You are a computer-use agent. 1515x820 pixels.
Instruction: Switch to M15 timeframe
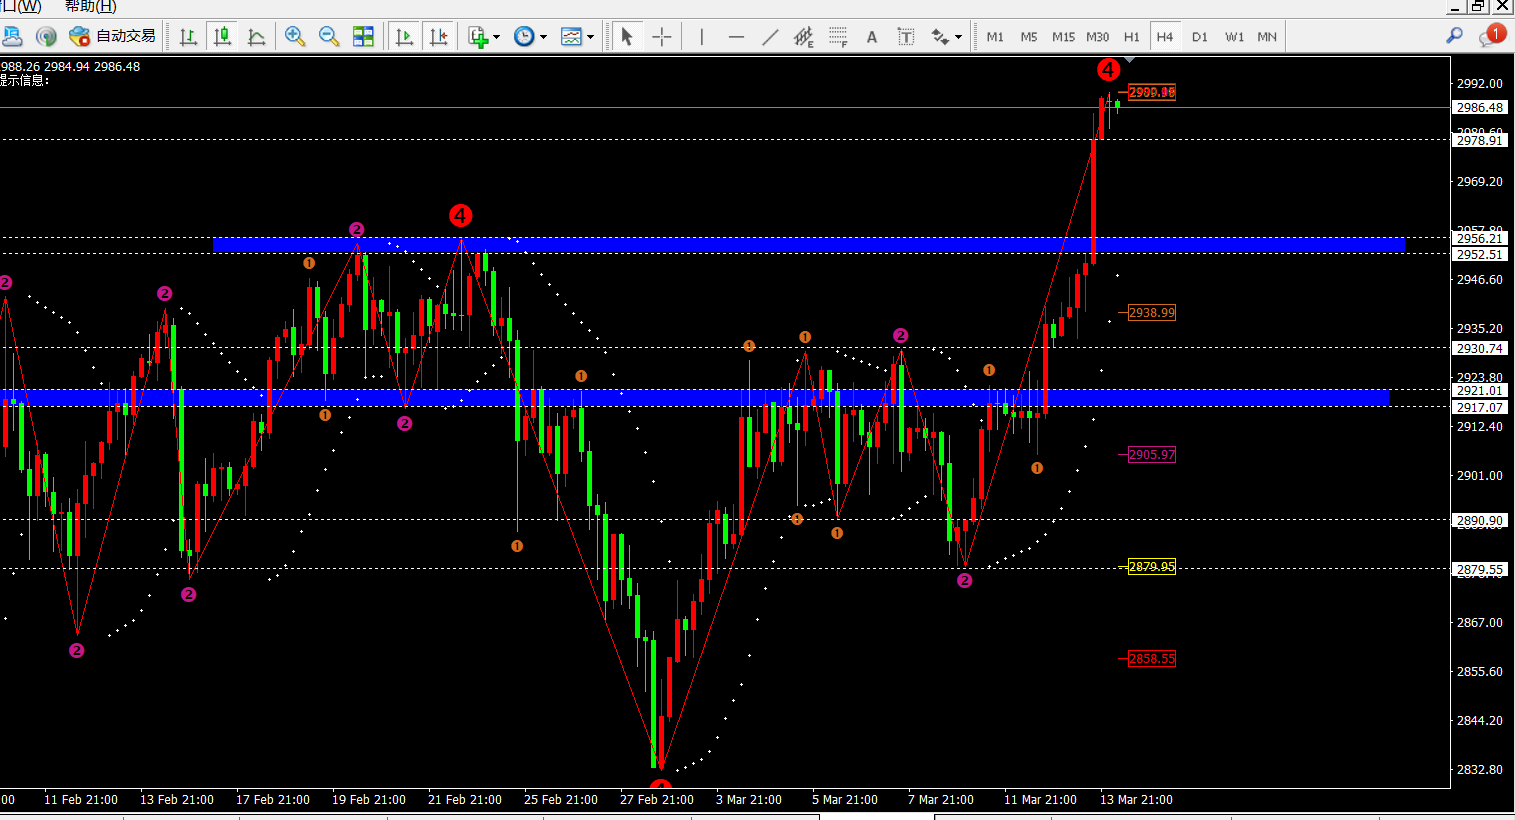[1063, 37]
